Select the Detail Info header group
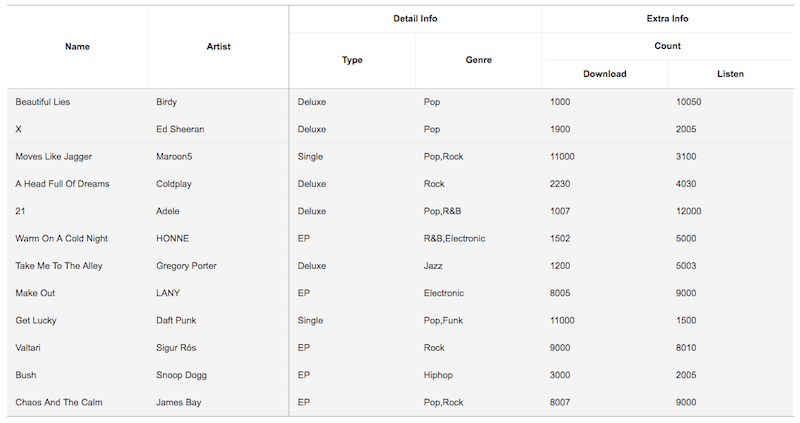 tap(415, 19)
